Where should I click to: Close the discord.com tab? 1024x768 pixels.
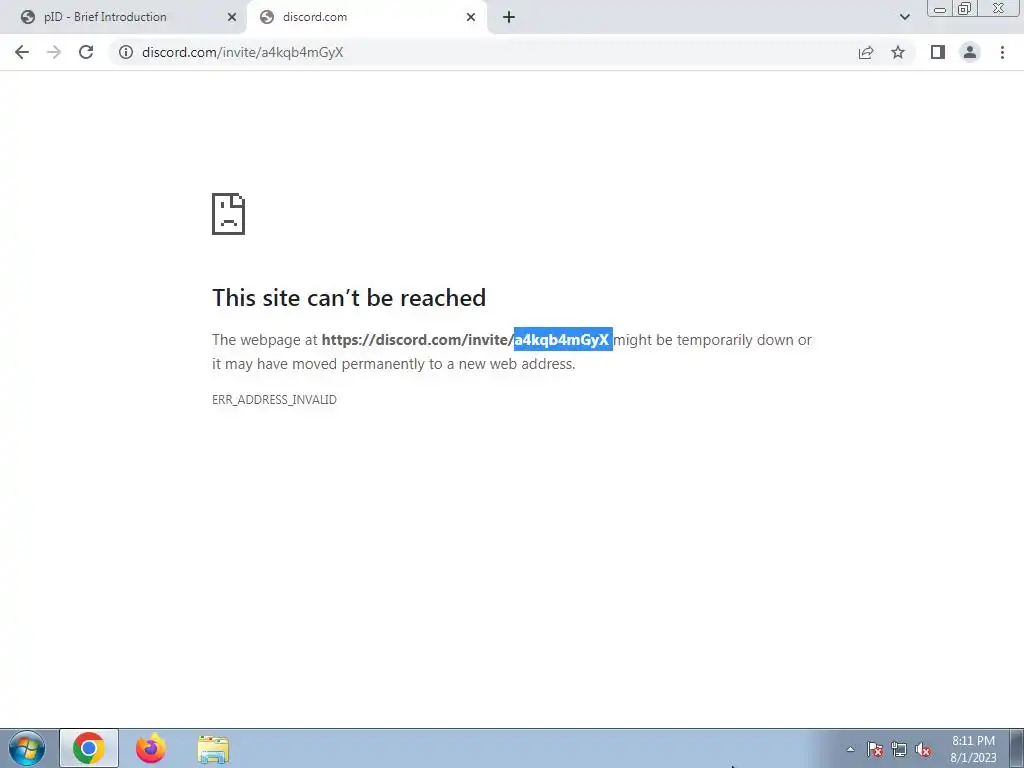(471, 17)
